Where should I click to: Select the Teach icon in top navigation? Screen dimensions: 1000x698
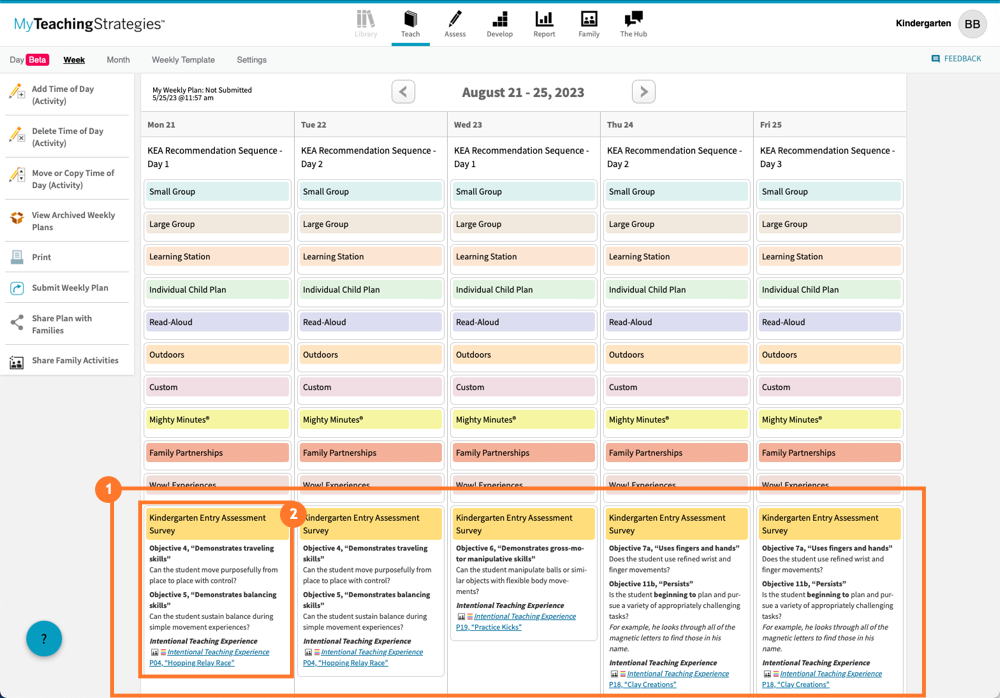pos(410,24)
